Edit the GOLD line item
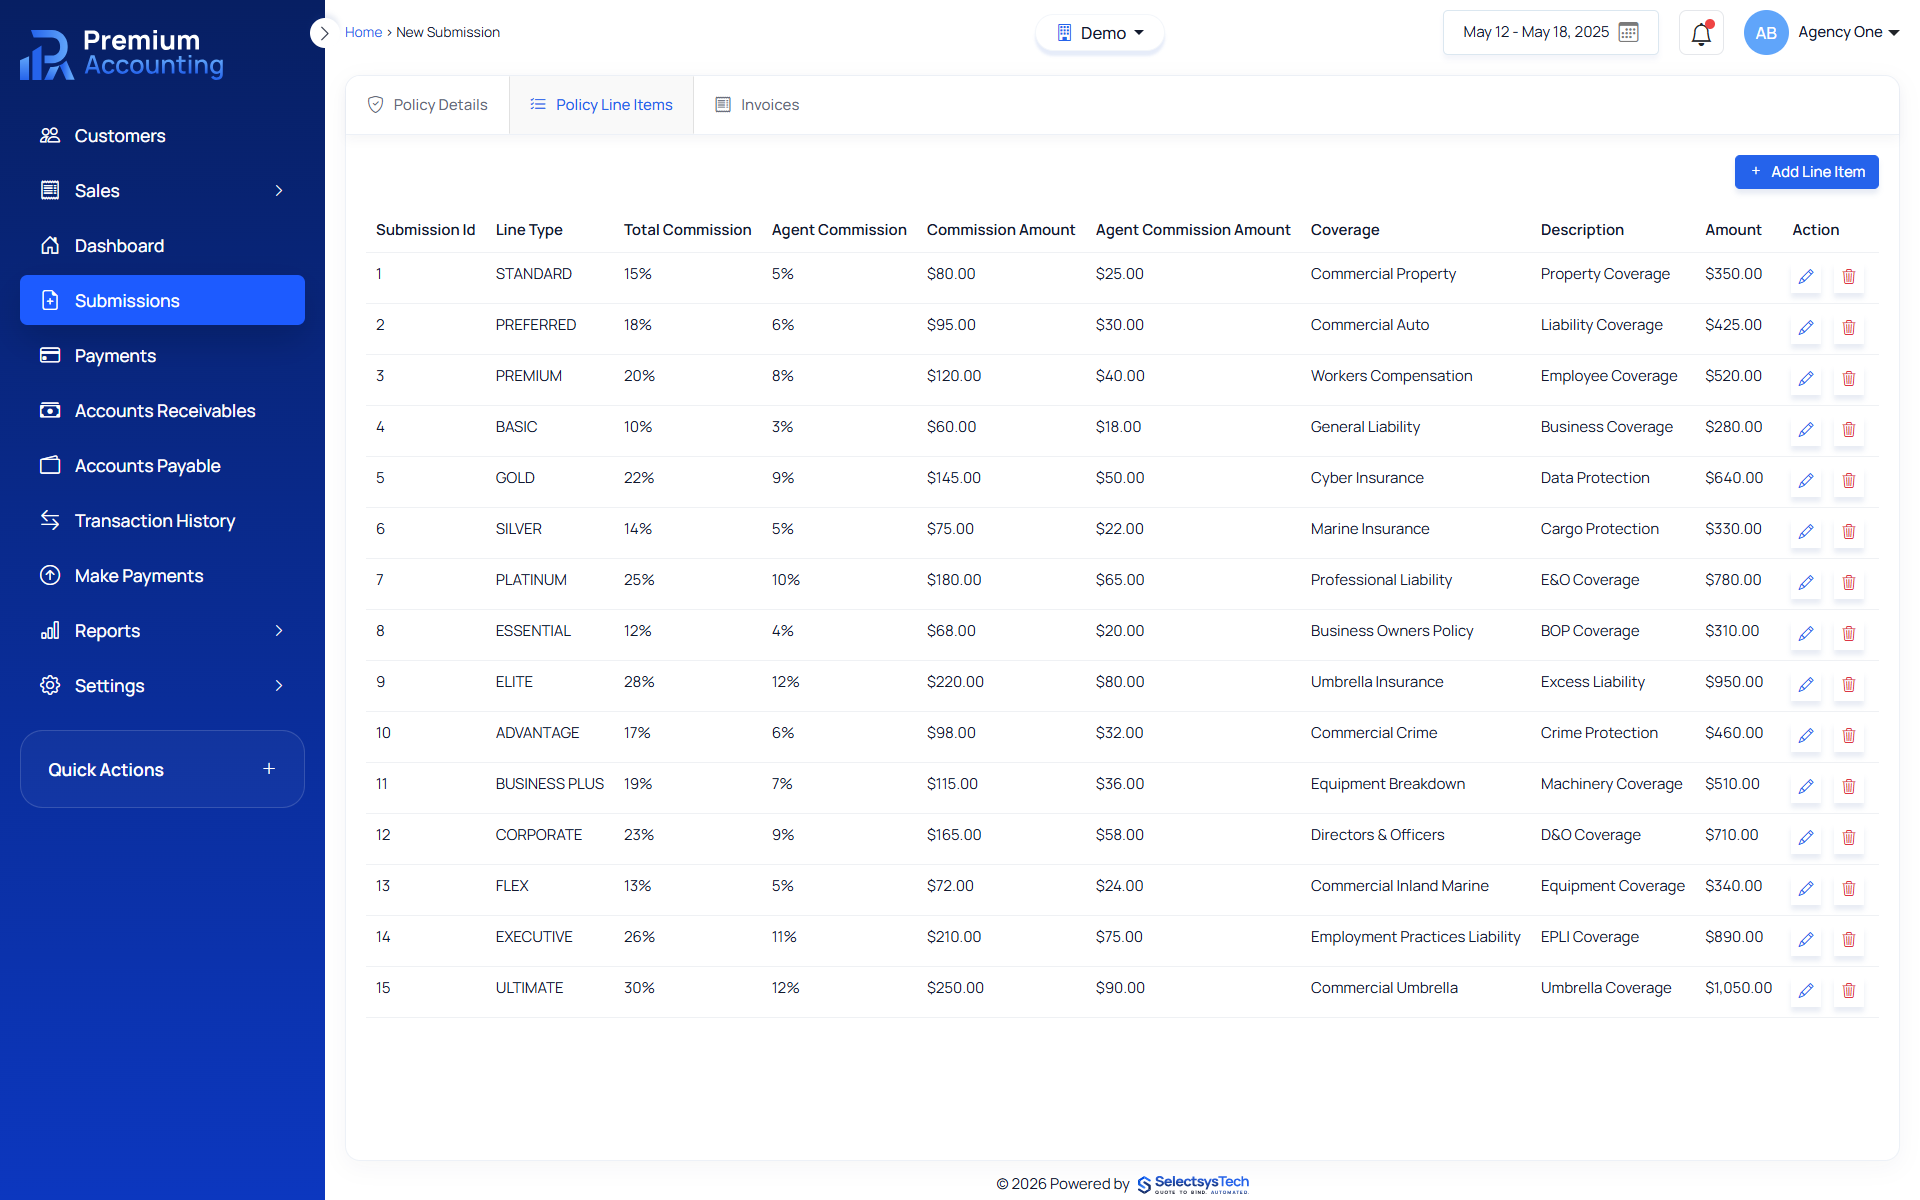 click(x=1806, y=481)
